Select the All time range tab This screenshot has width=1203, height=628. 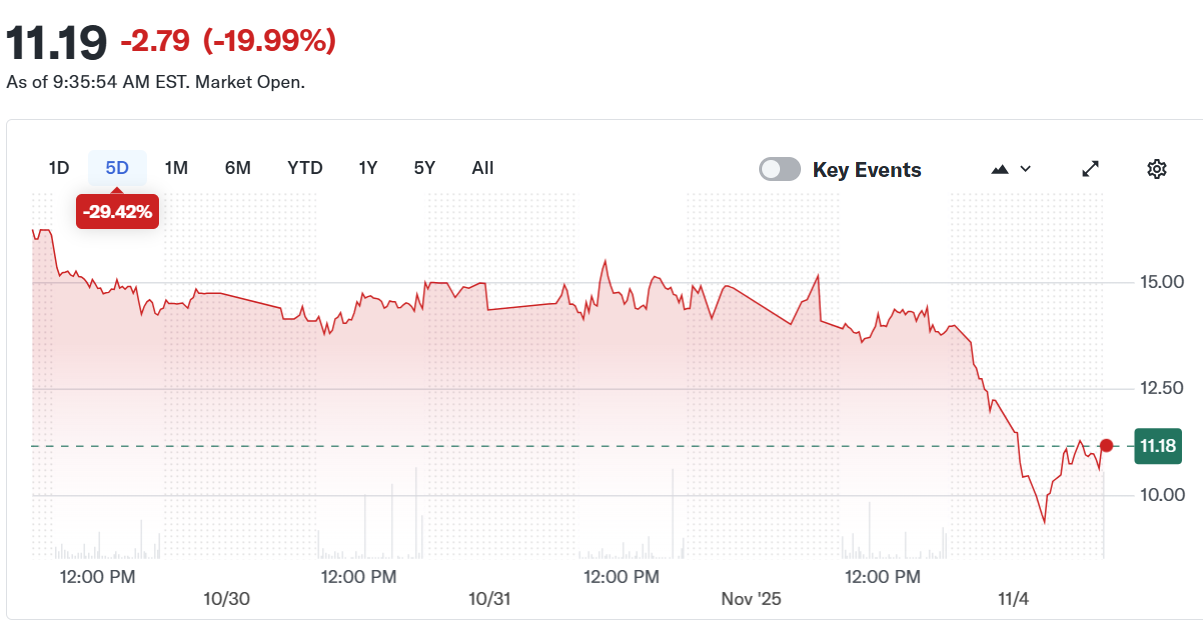click(x=482, y=168)
